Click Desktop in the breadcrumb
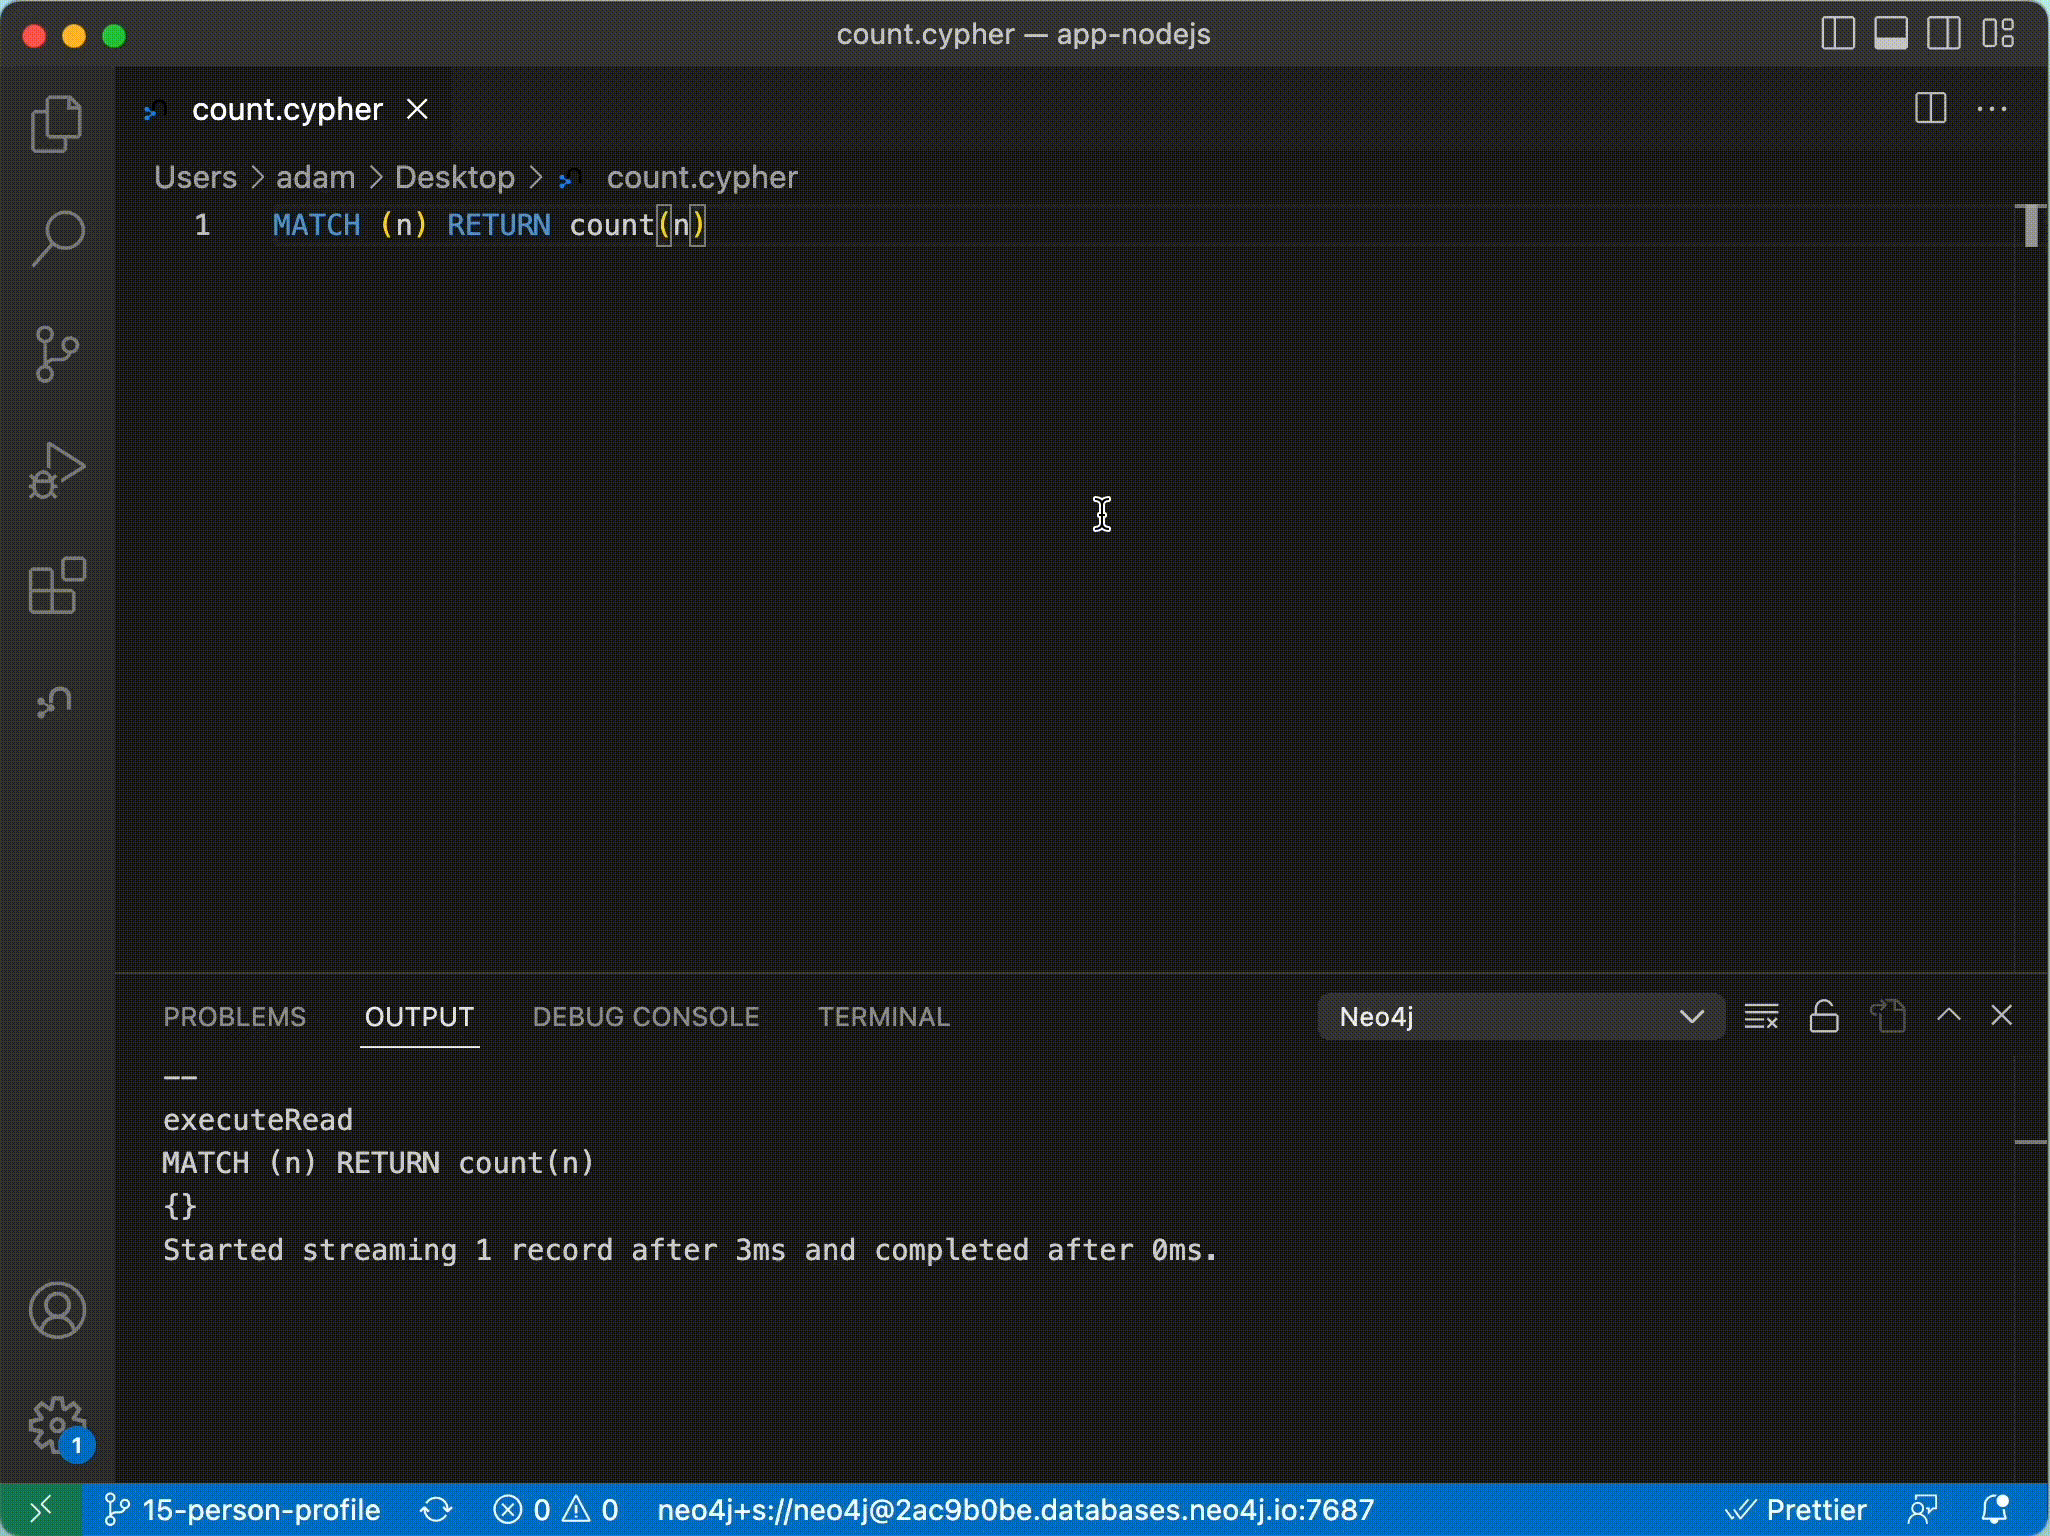This screenshot has width=2050, height=1536. pos(454,177)
